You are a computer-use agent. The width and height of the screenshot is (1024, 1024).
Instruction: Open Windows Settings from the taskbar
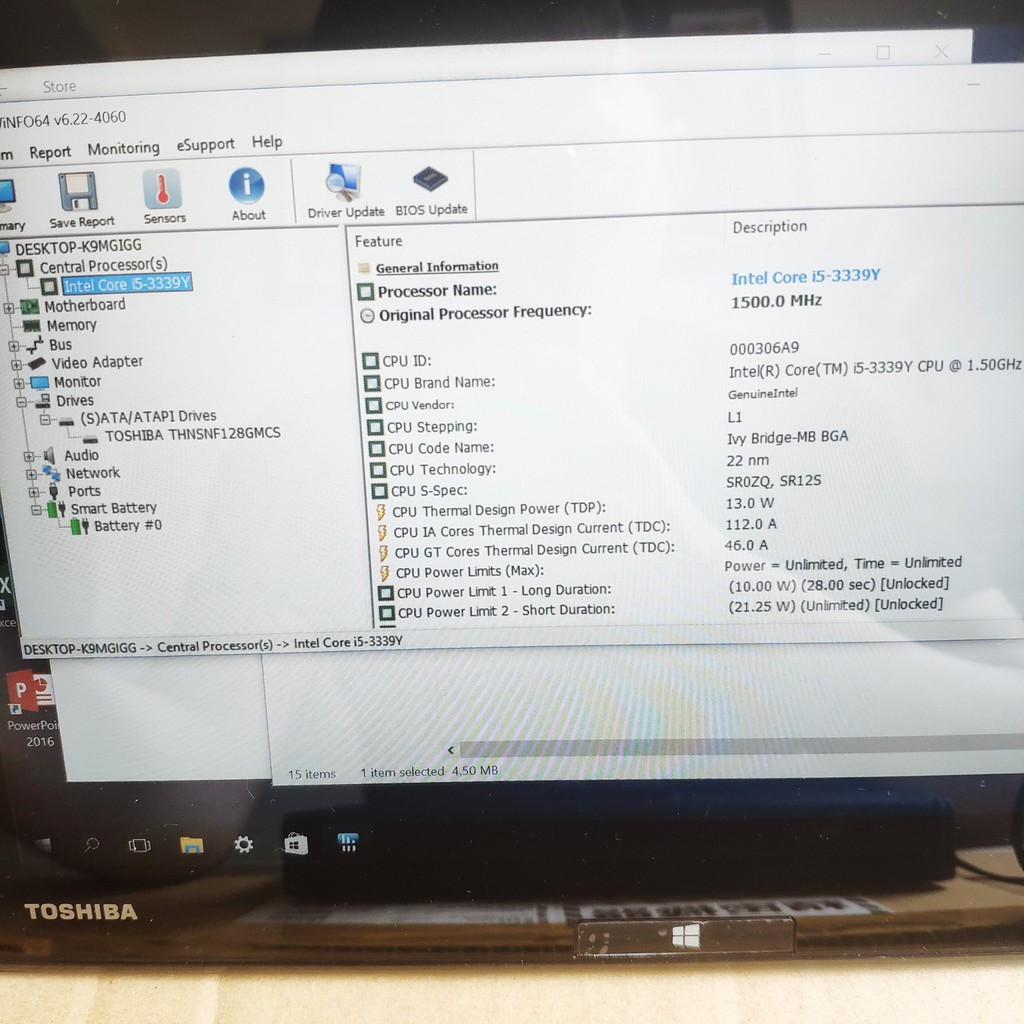[x=245, y=844]
